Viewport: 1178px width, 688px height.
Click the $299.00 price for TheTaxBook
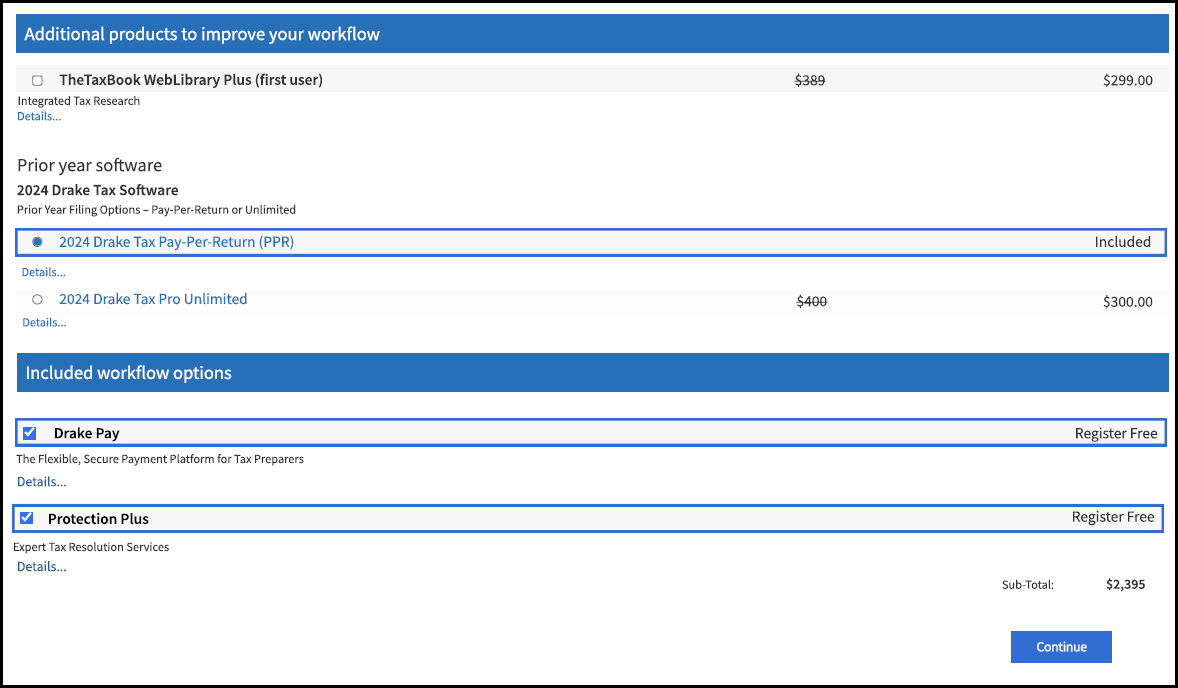(1128, 80)
